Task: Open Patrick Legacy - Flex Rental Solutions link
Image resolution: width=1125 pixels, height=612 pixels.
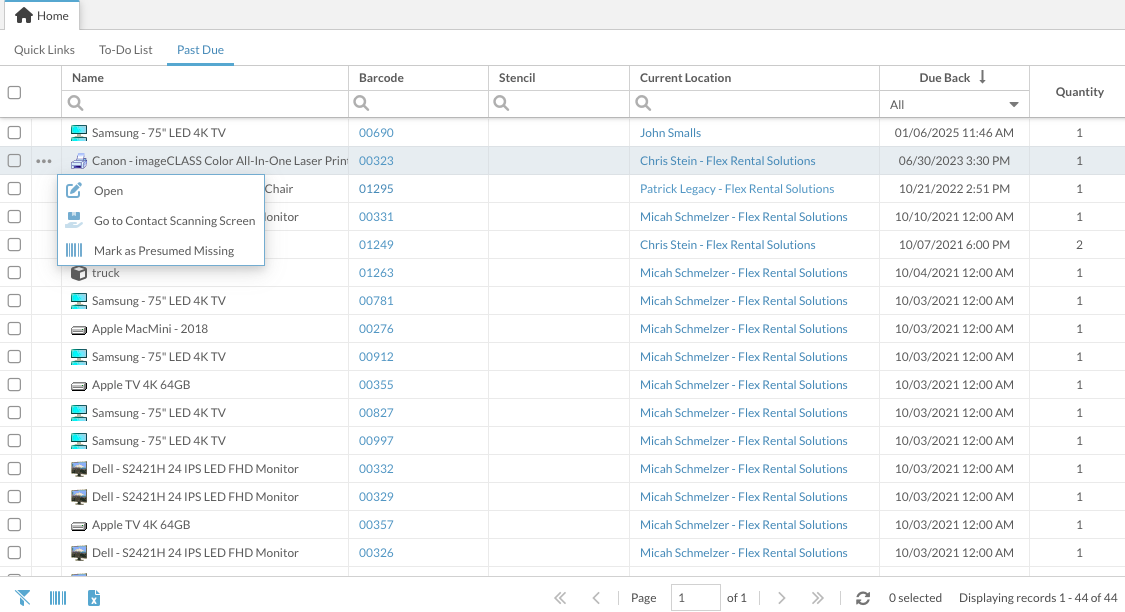Action: 737,189
